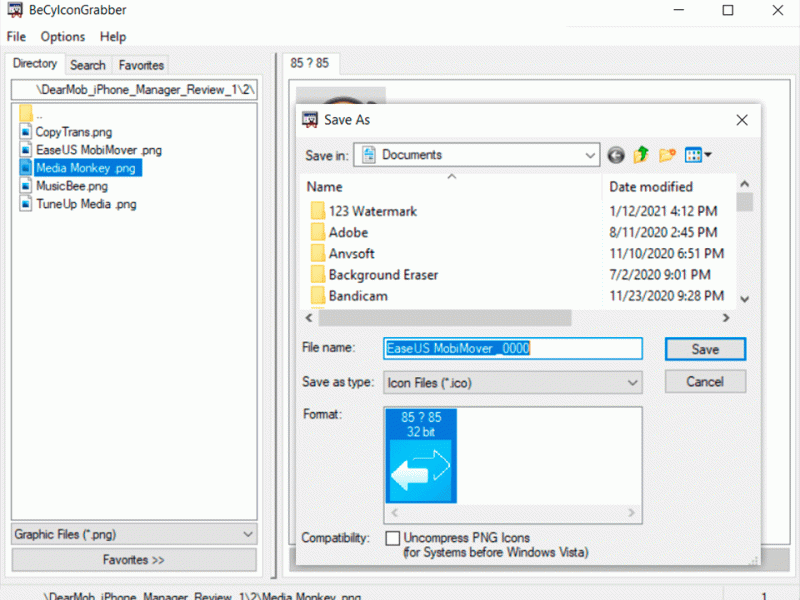800x600 pixels.
Task: Click the 123 Watermark folder icon
Action: pos(317,211)
